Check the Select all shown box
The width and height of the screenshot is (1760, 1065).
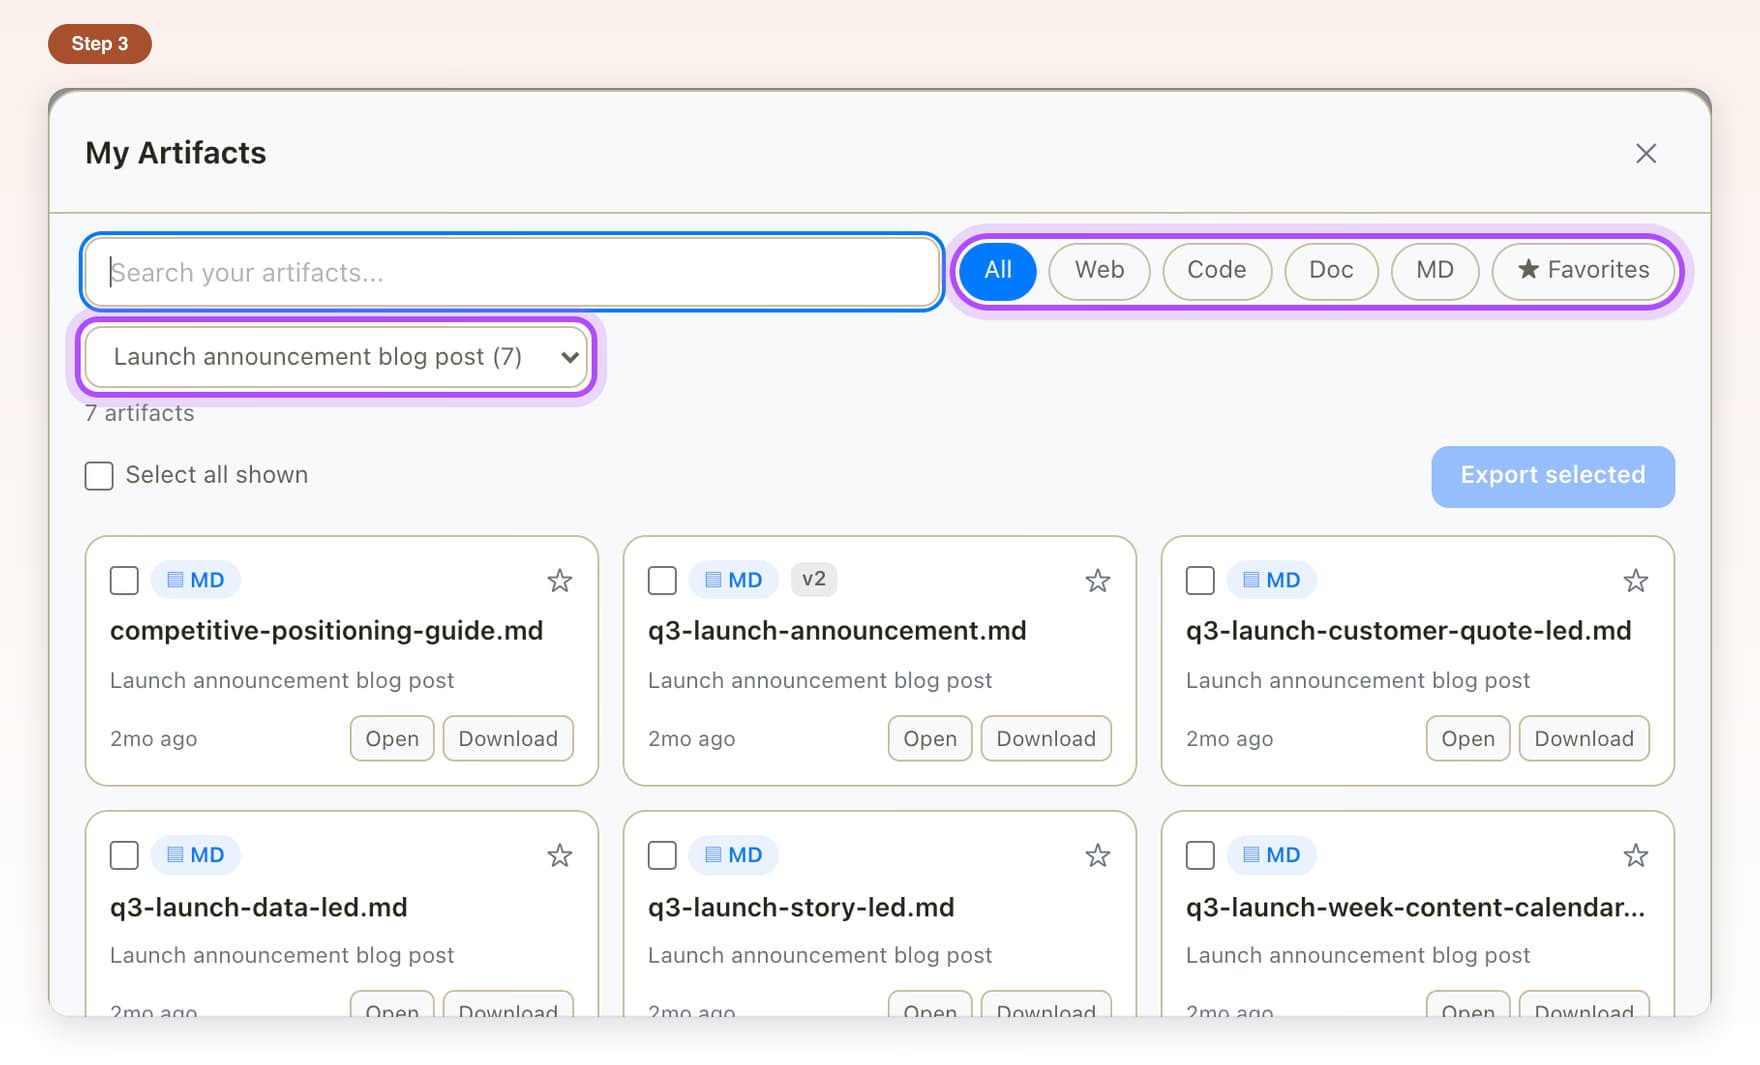(99, 475)
